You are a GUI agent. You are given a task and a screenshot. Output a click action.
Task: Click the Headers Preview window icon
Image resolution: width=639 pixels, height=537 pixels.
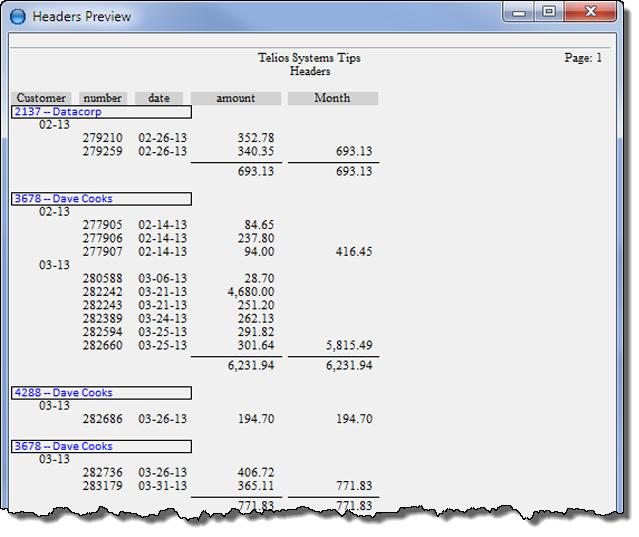coord(17,16)
